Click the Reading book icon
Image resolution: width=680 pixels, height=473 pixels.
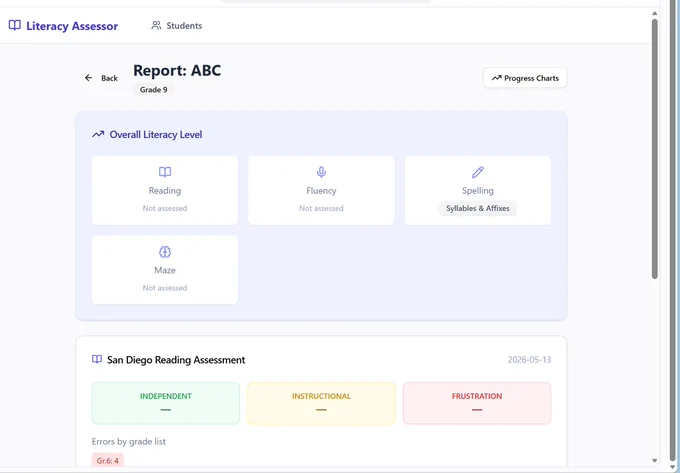click(x=165, y=172)
